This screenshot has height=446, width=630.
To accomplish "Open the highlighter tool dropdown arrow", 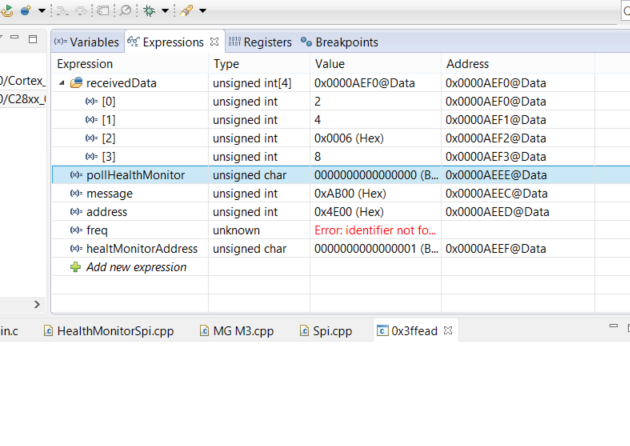I will pyautogui.click(x=203, y=11).
